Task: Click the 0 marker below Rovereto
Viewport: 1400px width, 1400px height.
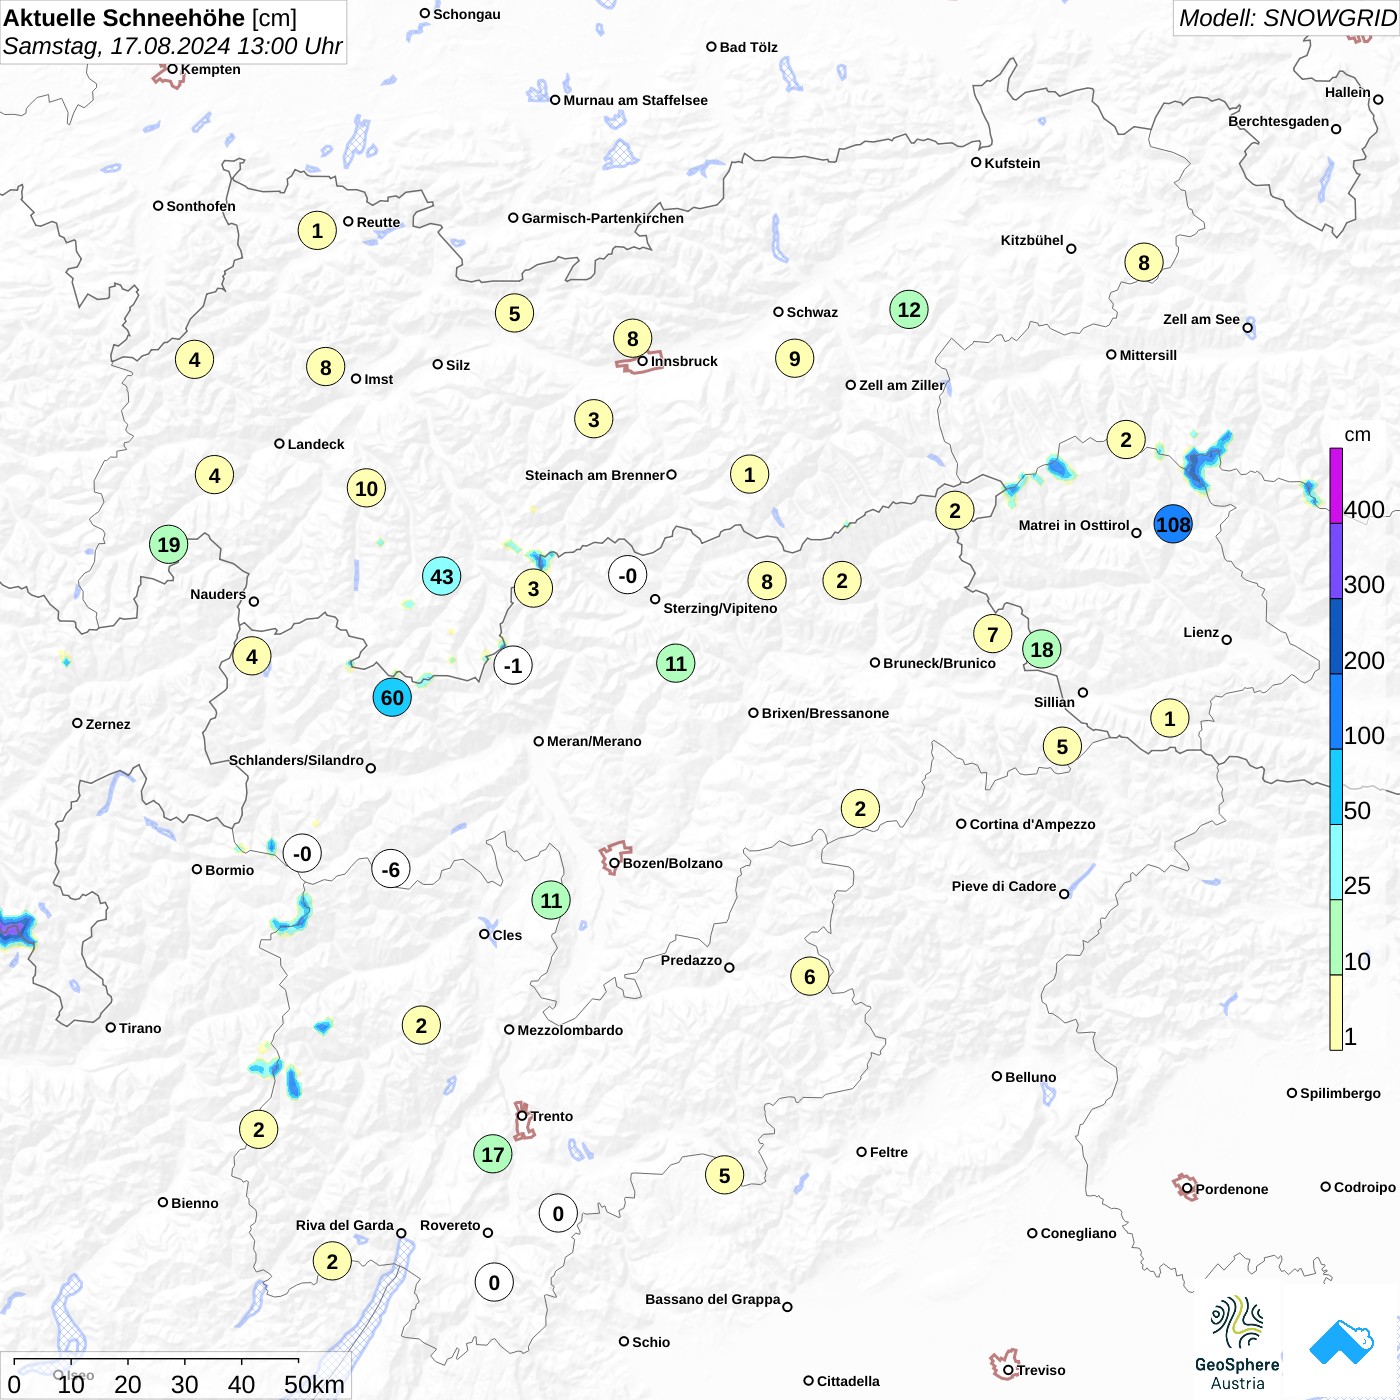Action: (x=494, y=1282)
